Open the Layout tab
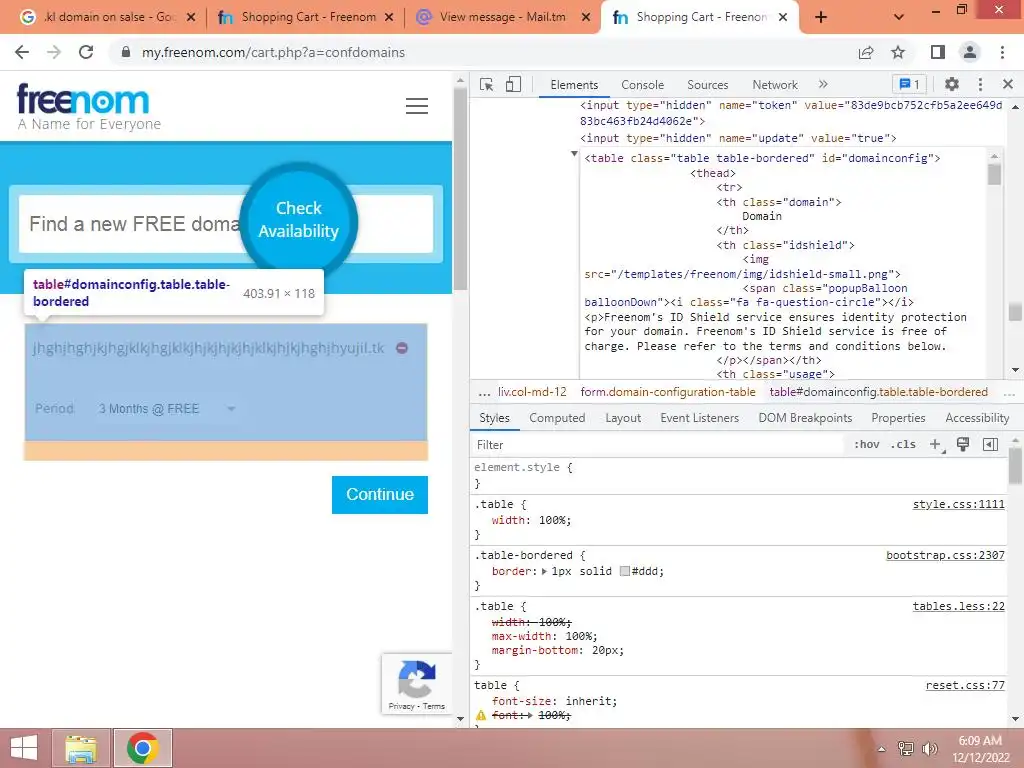This screenshot has height=768, width=1024. tap(623, 418)
